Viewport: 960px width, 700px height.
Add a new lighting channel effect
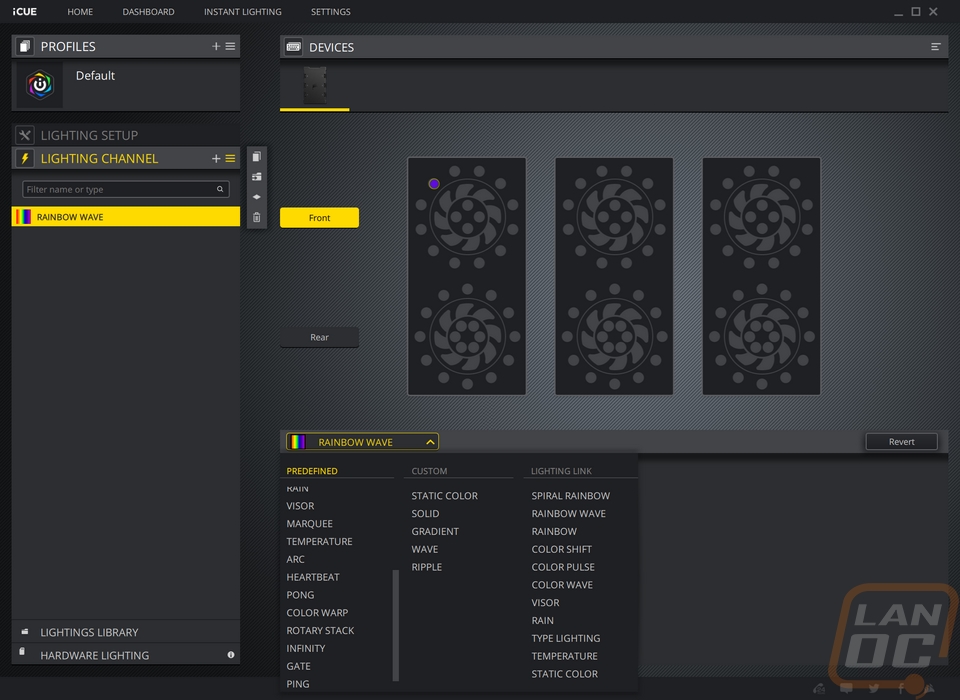216,159
